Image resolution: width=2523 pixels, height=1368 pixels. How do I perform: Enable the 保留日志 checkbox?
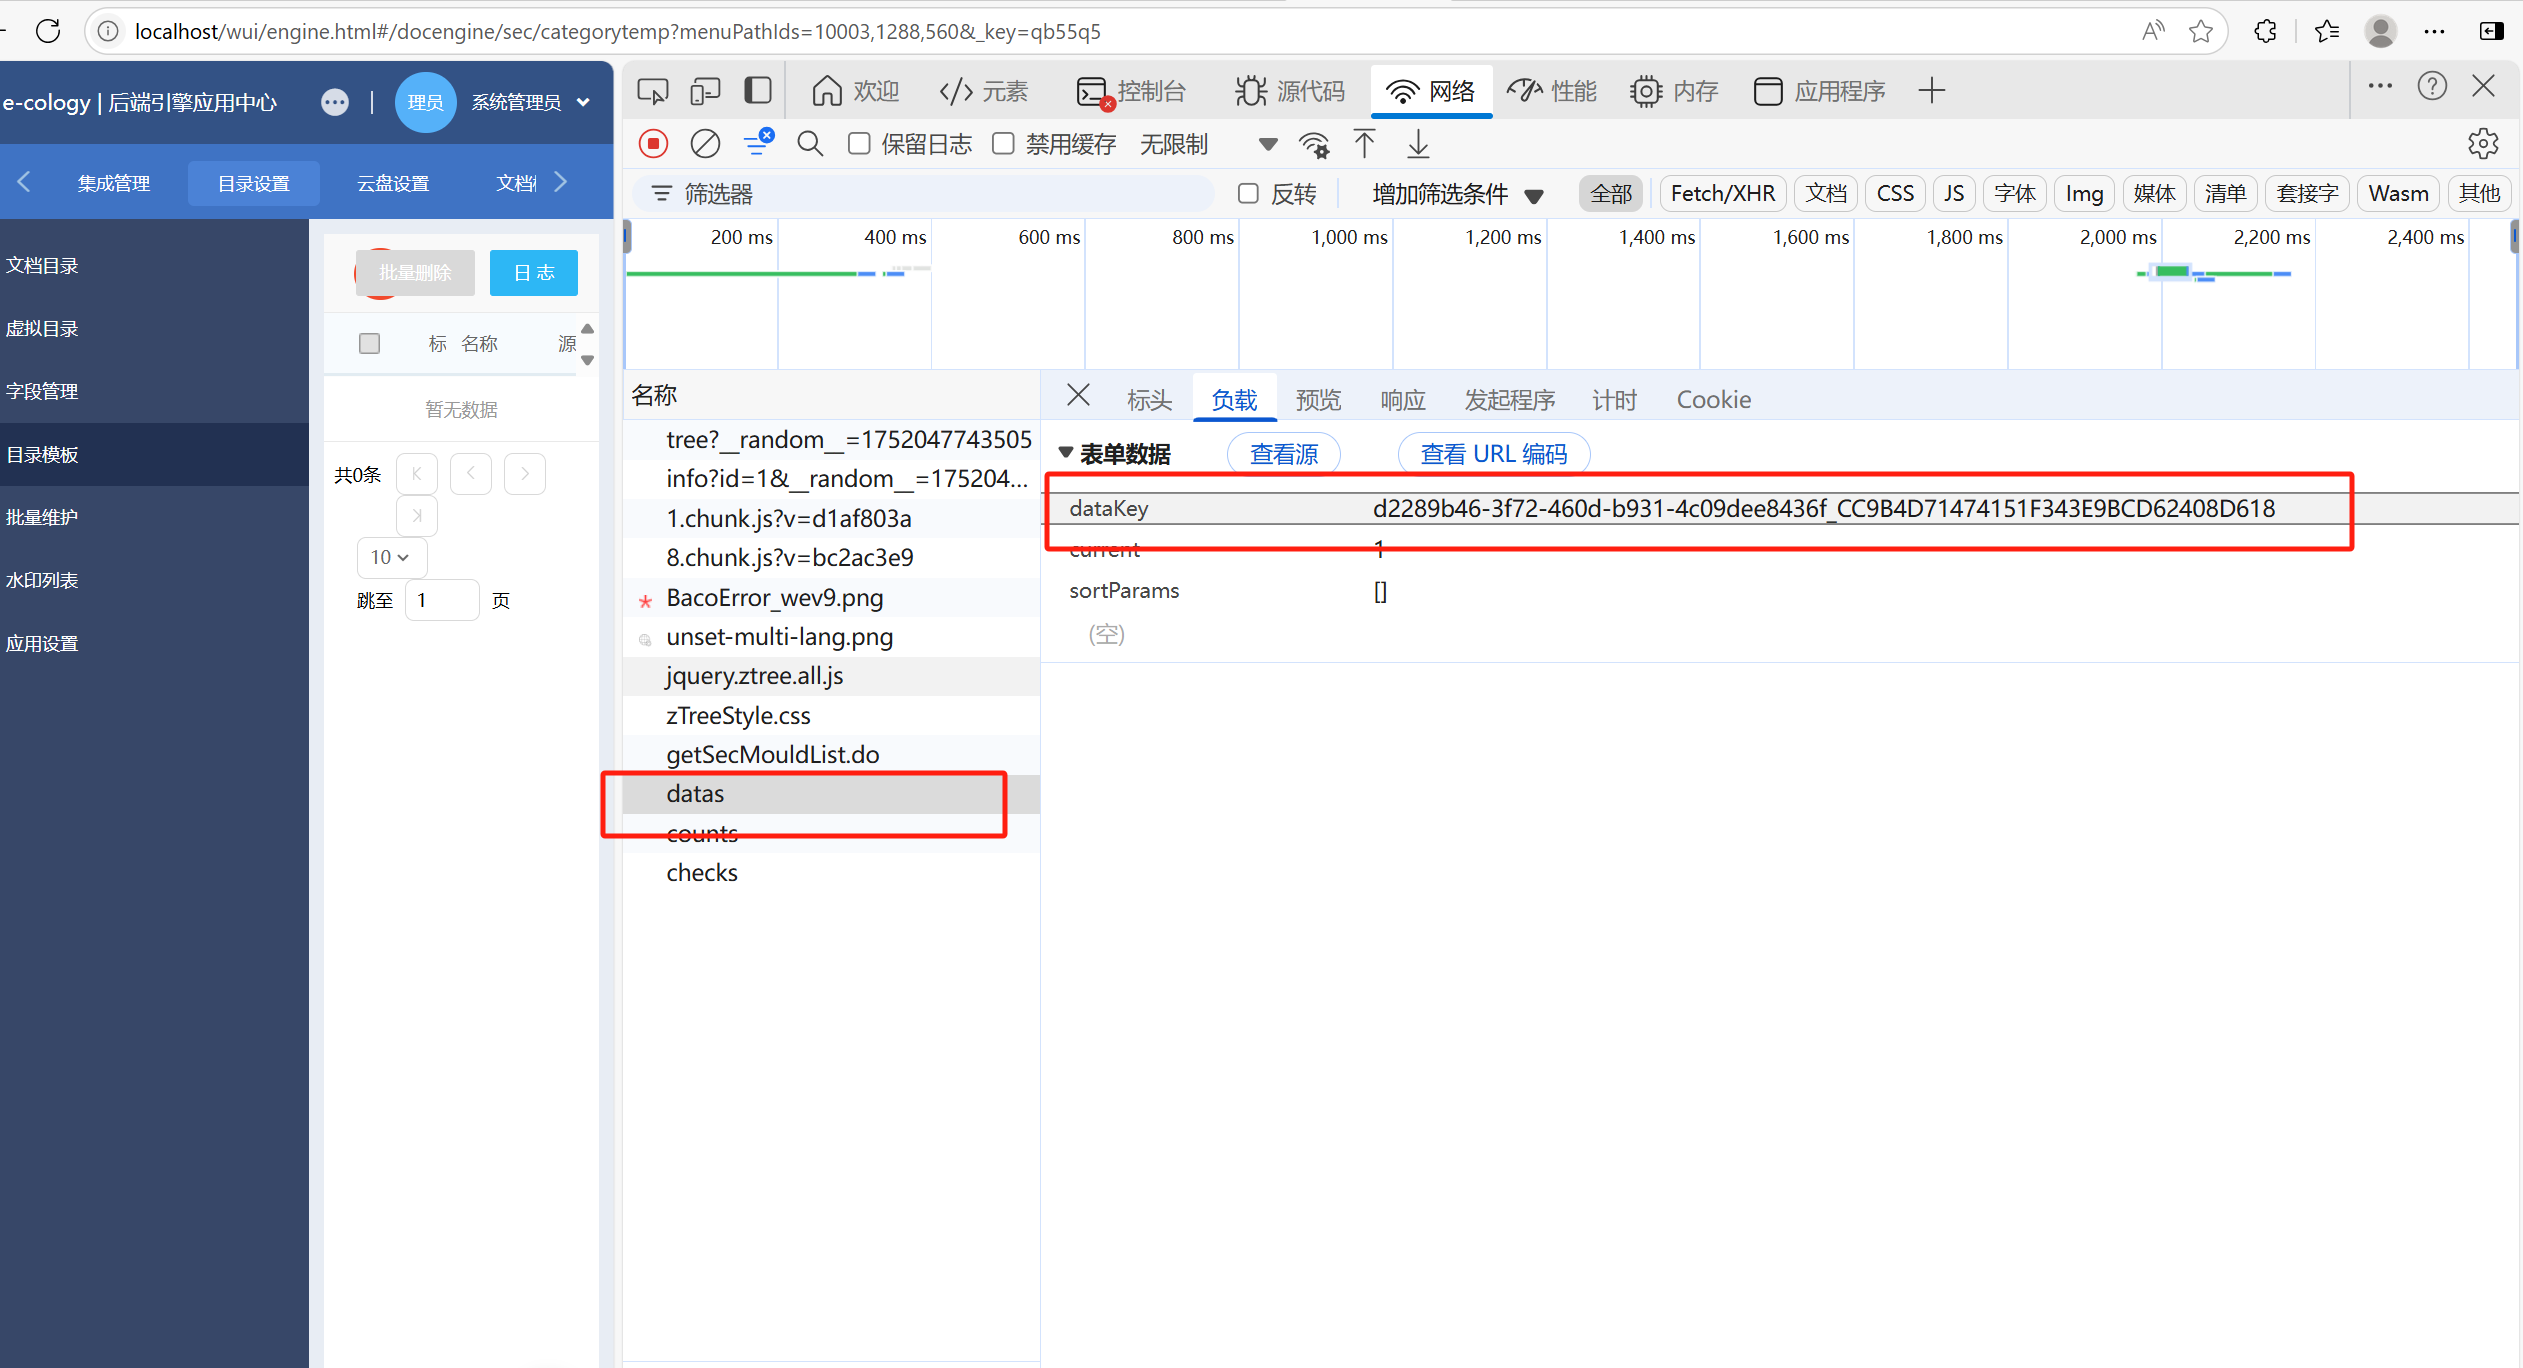tap(858, 143)
